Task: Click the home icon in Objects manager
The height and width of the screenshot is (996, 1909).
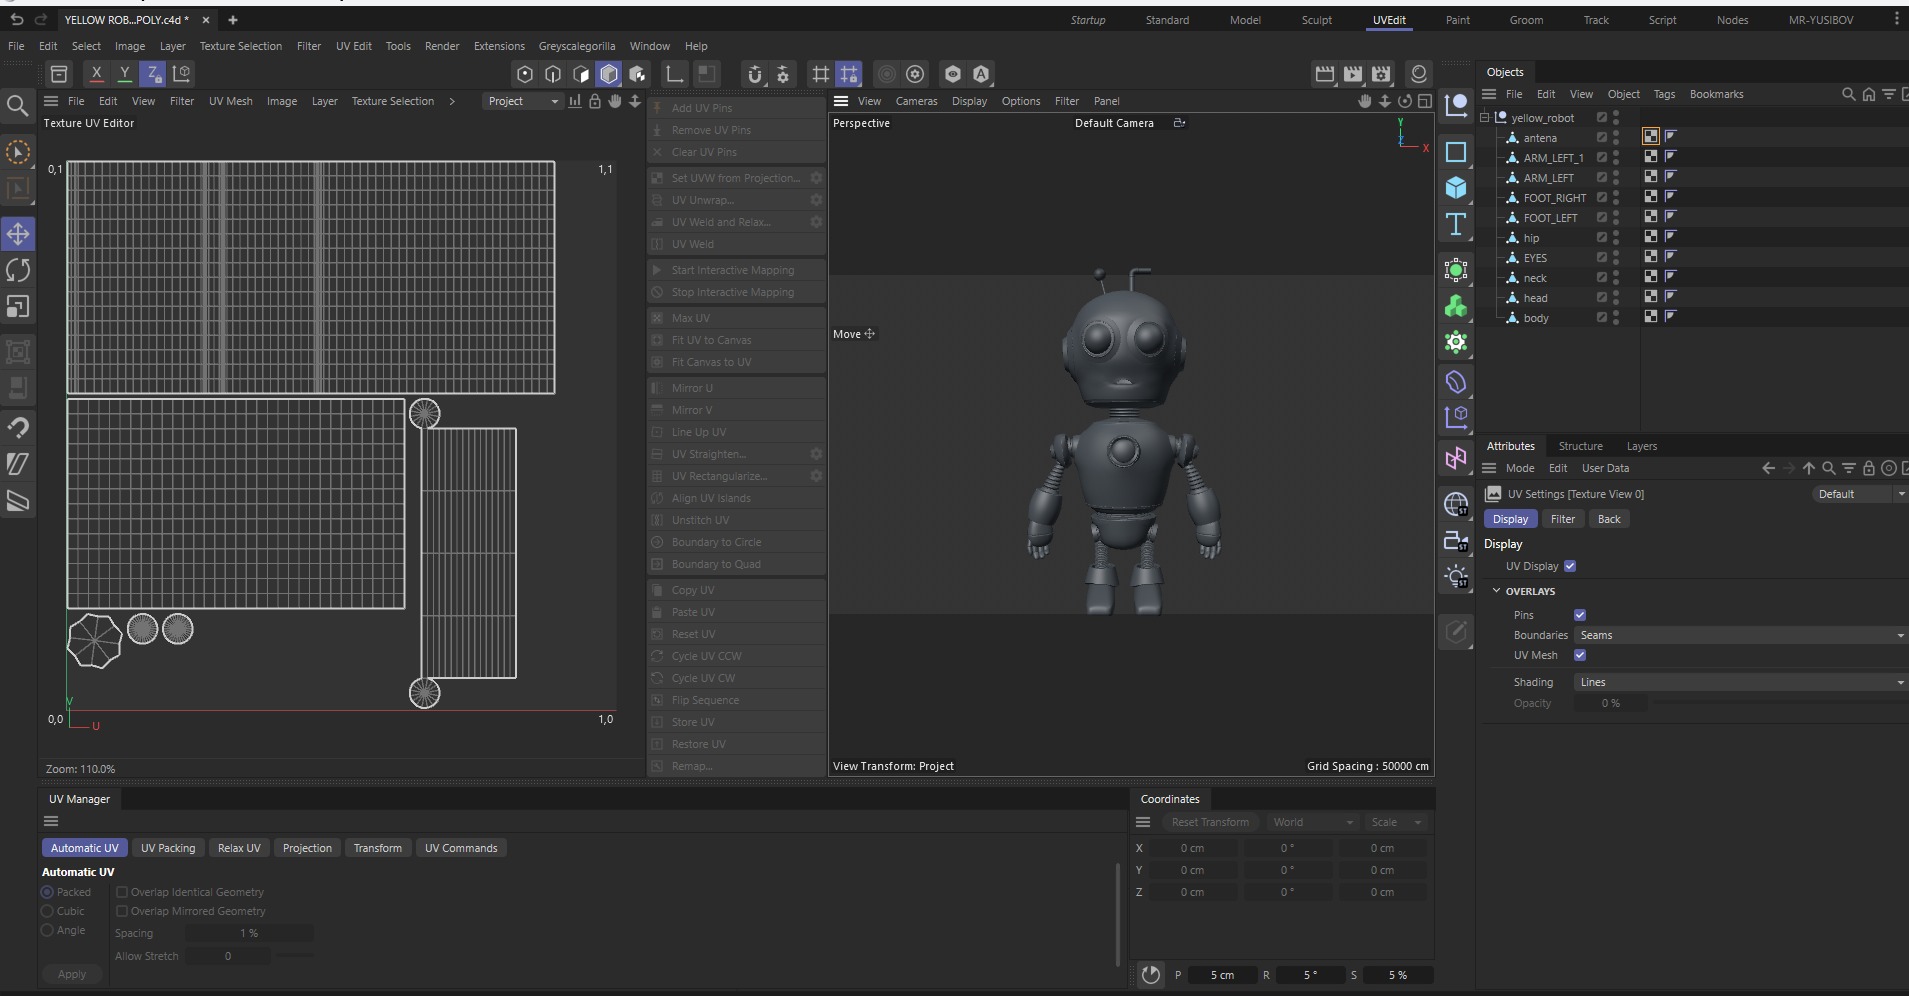Action: tap(1868, 94)
